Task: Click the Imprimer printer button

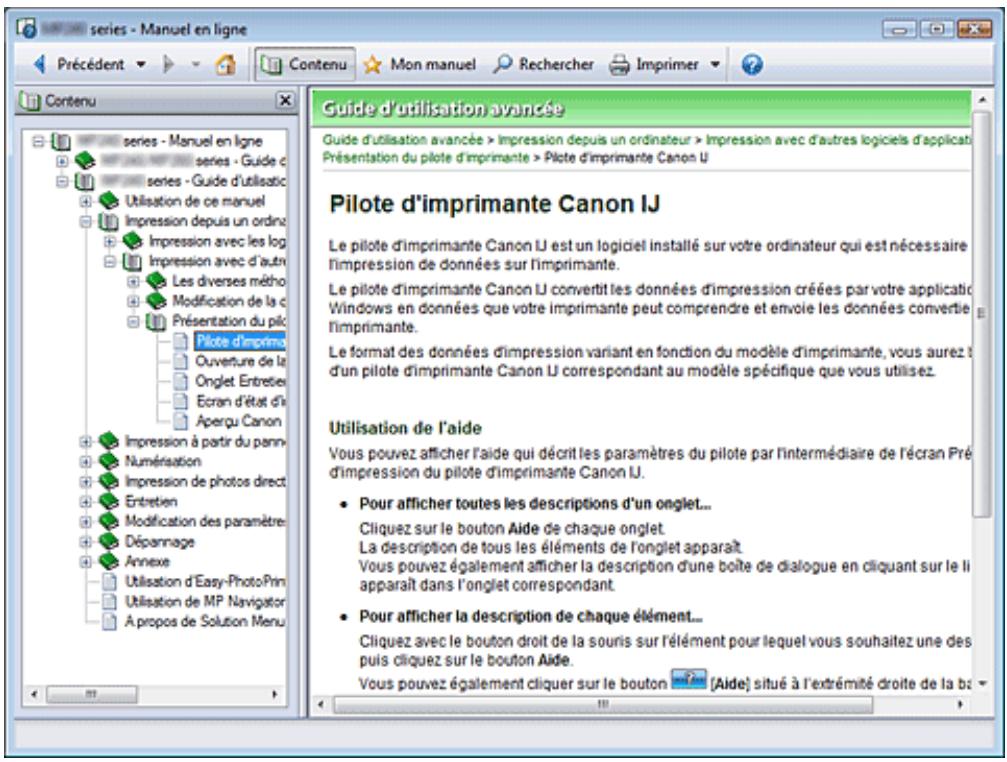Action: (653, 64)
